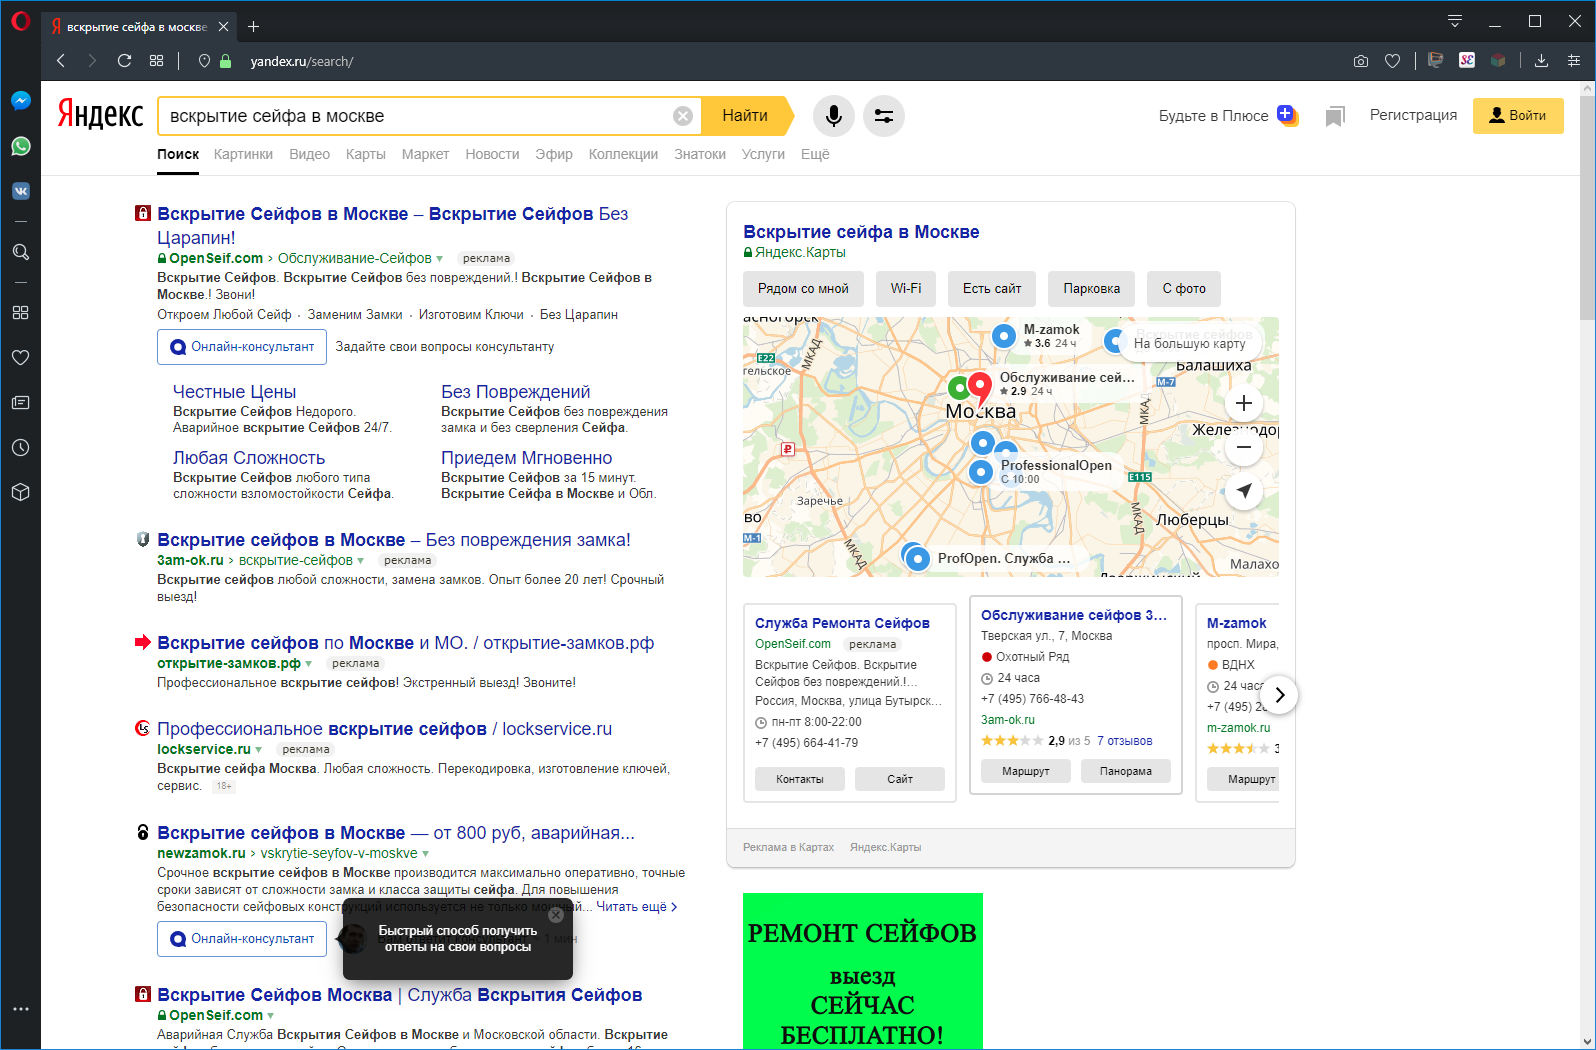The image size is (1596, 1050).
Task: Click the Войти login button
Action: [x=1518, y=116]
